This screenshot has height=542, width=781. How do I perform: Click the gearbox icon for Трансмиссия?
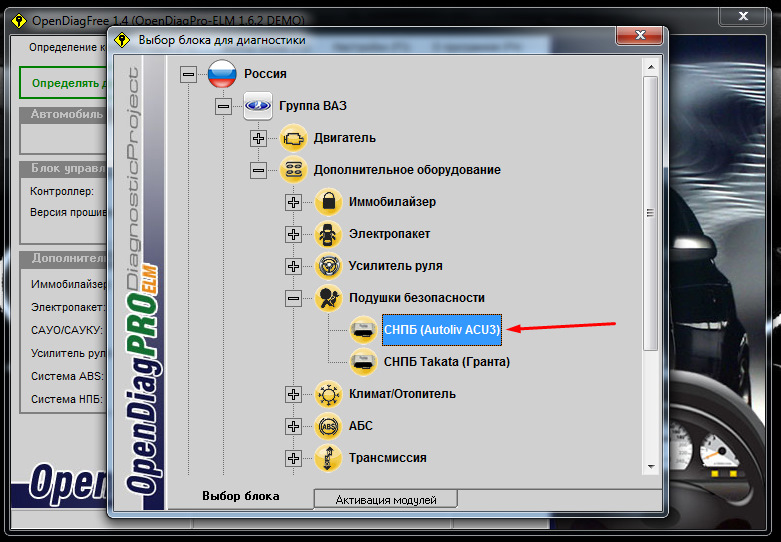point(328,458)
